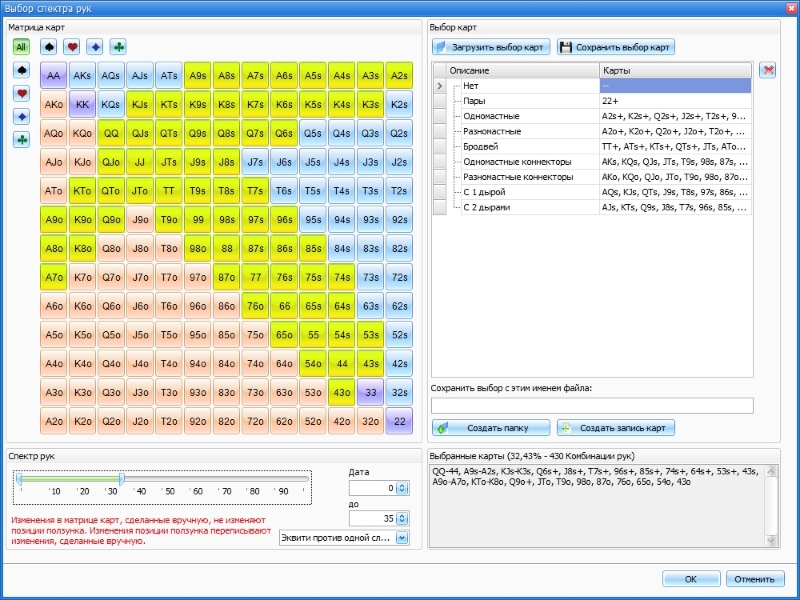Viewport: 800px width, 600px height.
Task: Open the Эквити против одной dropdown
Action: [402, 538]
